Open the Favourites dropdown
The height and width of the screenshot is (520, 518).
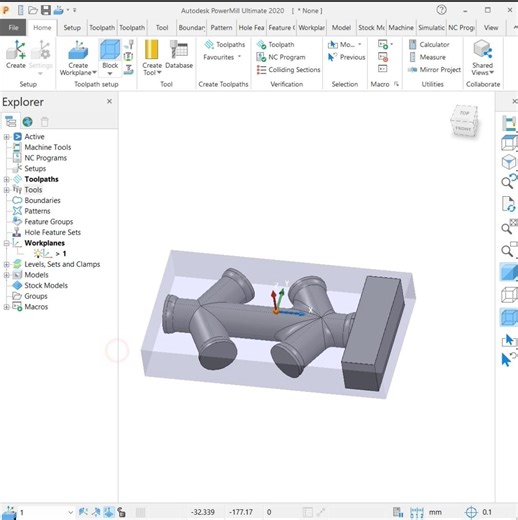click(x=222, y=57)
